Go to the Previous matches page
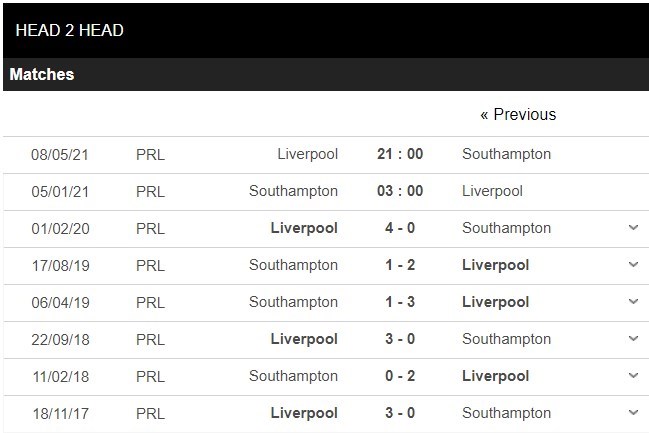Viewport: 649px width, 433px height. click(x=518, y=114)
